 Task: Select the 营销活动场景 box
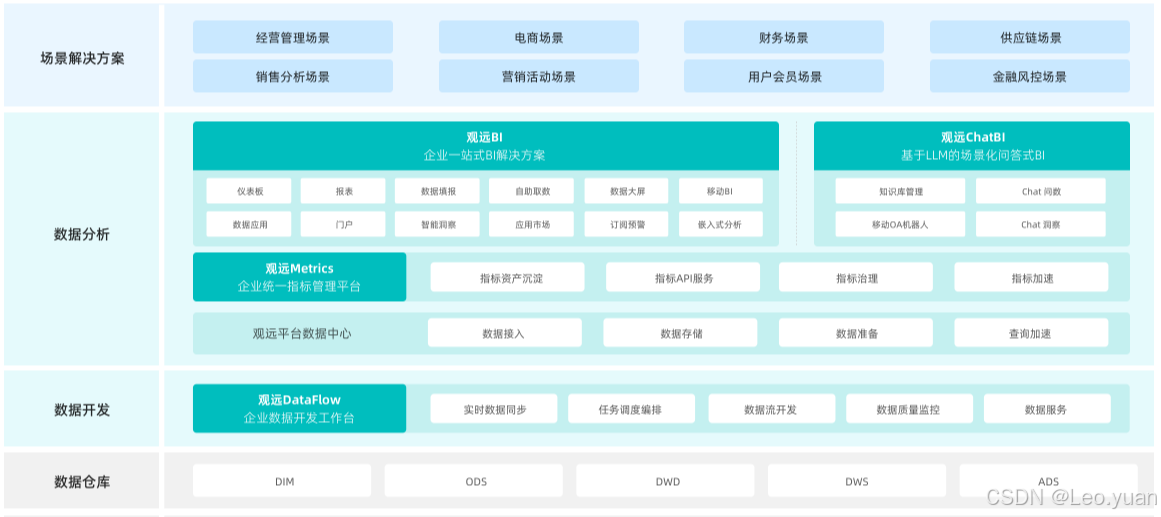point(538,76)
